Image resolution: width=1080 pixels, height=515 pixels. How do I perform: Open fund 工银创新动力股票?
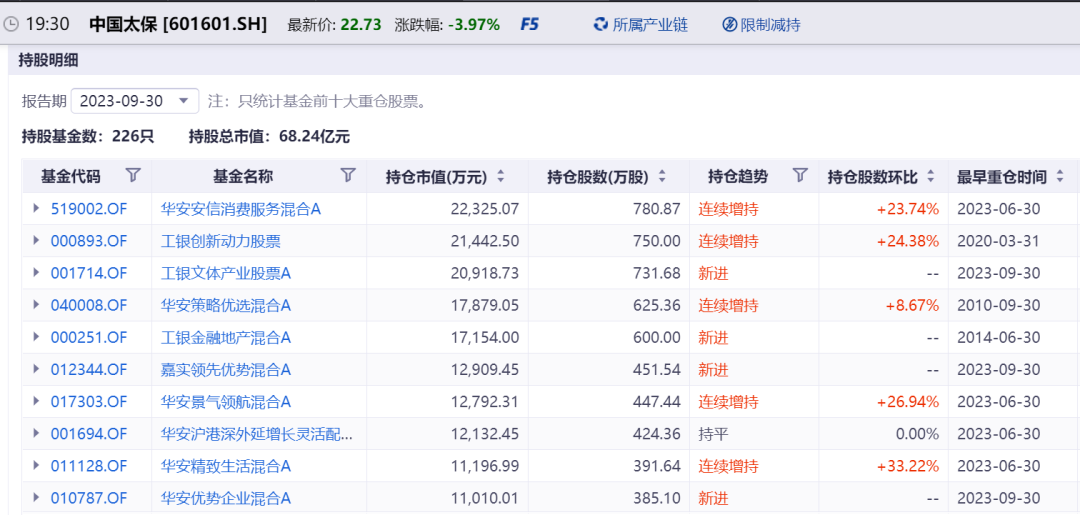click(220, 242)
